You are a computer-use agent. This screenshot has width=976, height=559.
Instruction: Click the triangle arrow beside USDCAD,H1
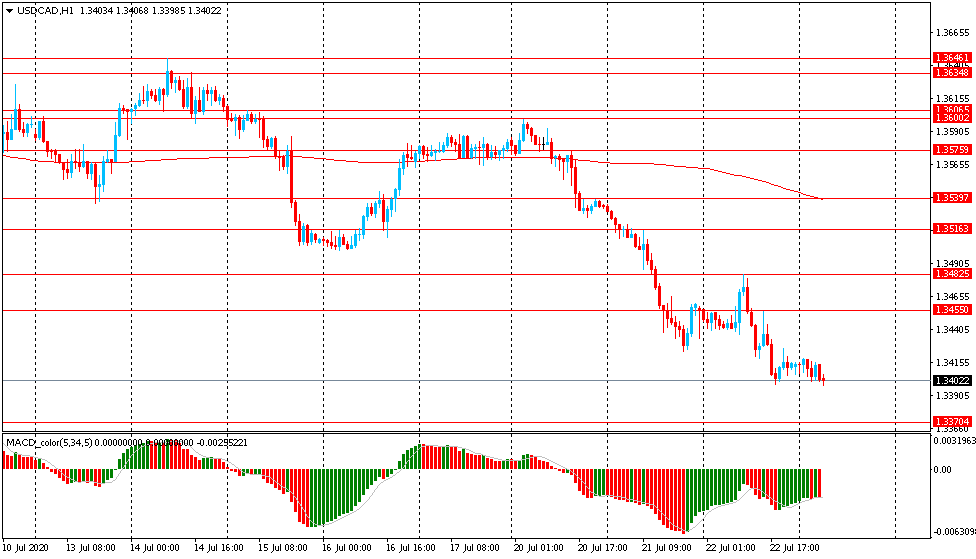[x=9, y=10]
